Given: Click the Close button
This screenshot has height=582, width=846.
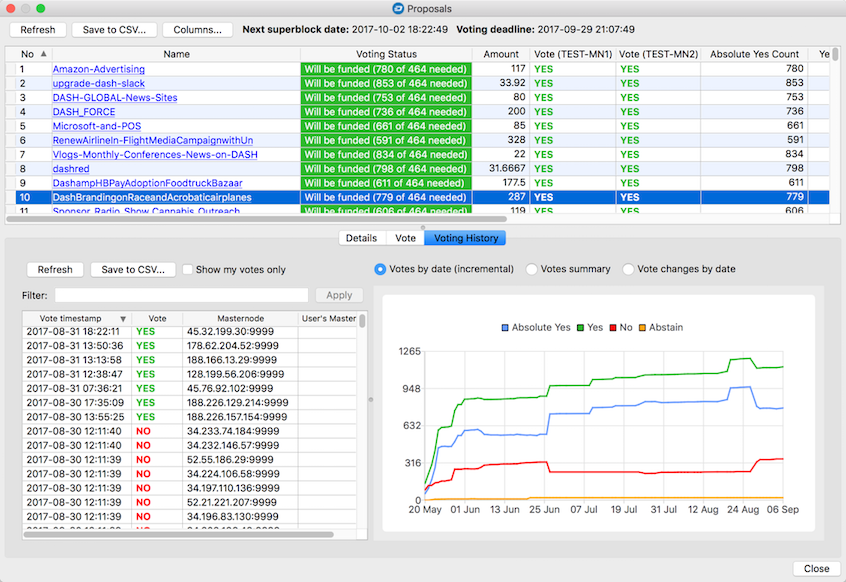Looking at the screenshot, I should [x=816, y=569].
